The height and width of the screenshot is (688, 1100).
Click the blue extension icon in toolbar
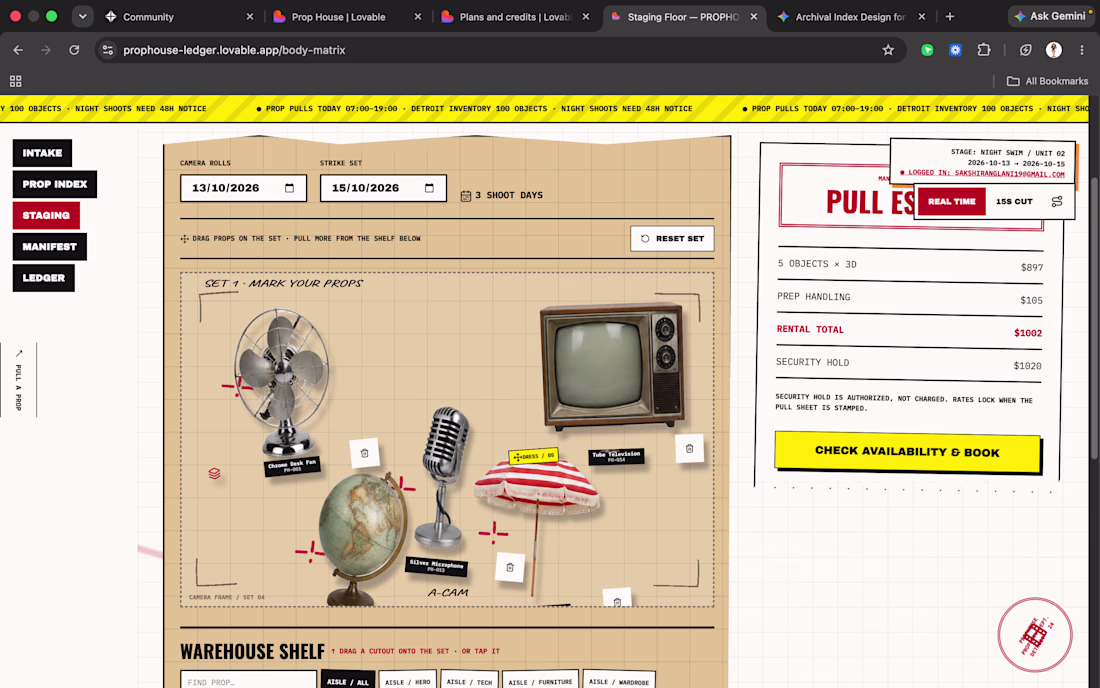[955, 50]
